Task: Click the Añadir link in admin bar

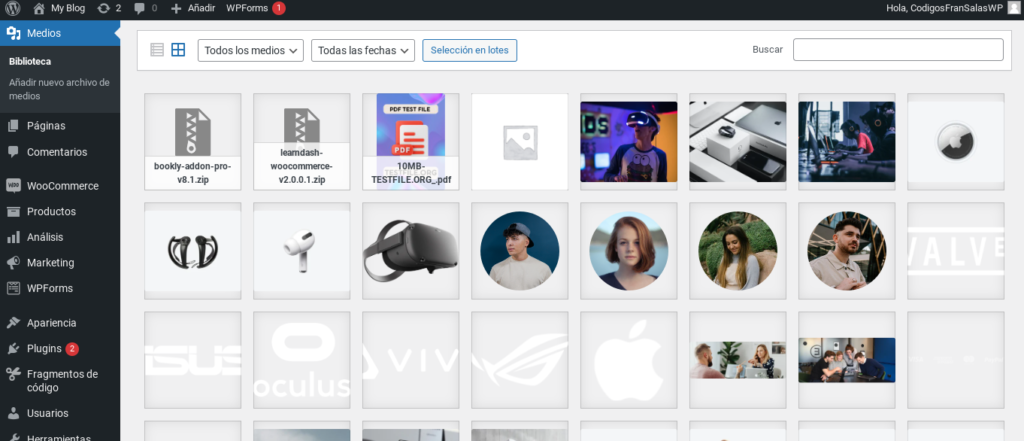Action: pos(201,8)
